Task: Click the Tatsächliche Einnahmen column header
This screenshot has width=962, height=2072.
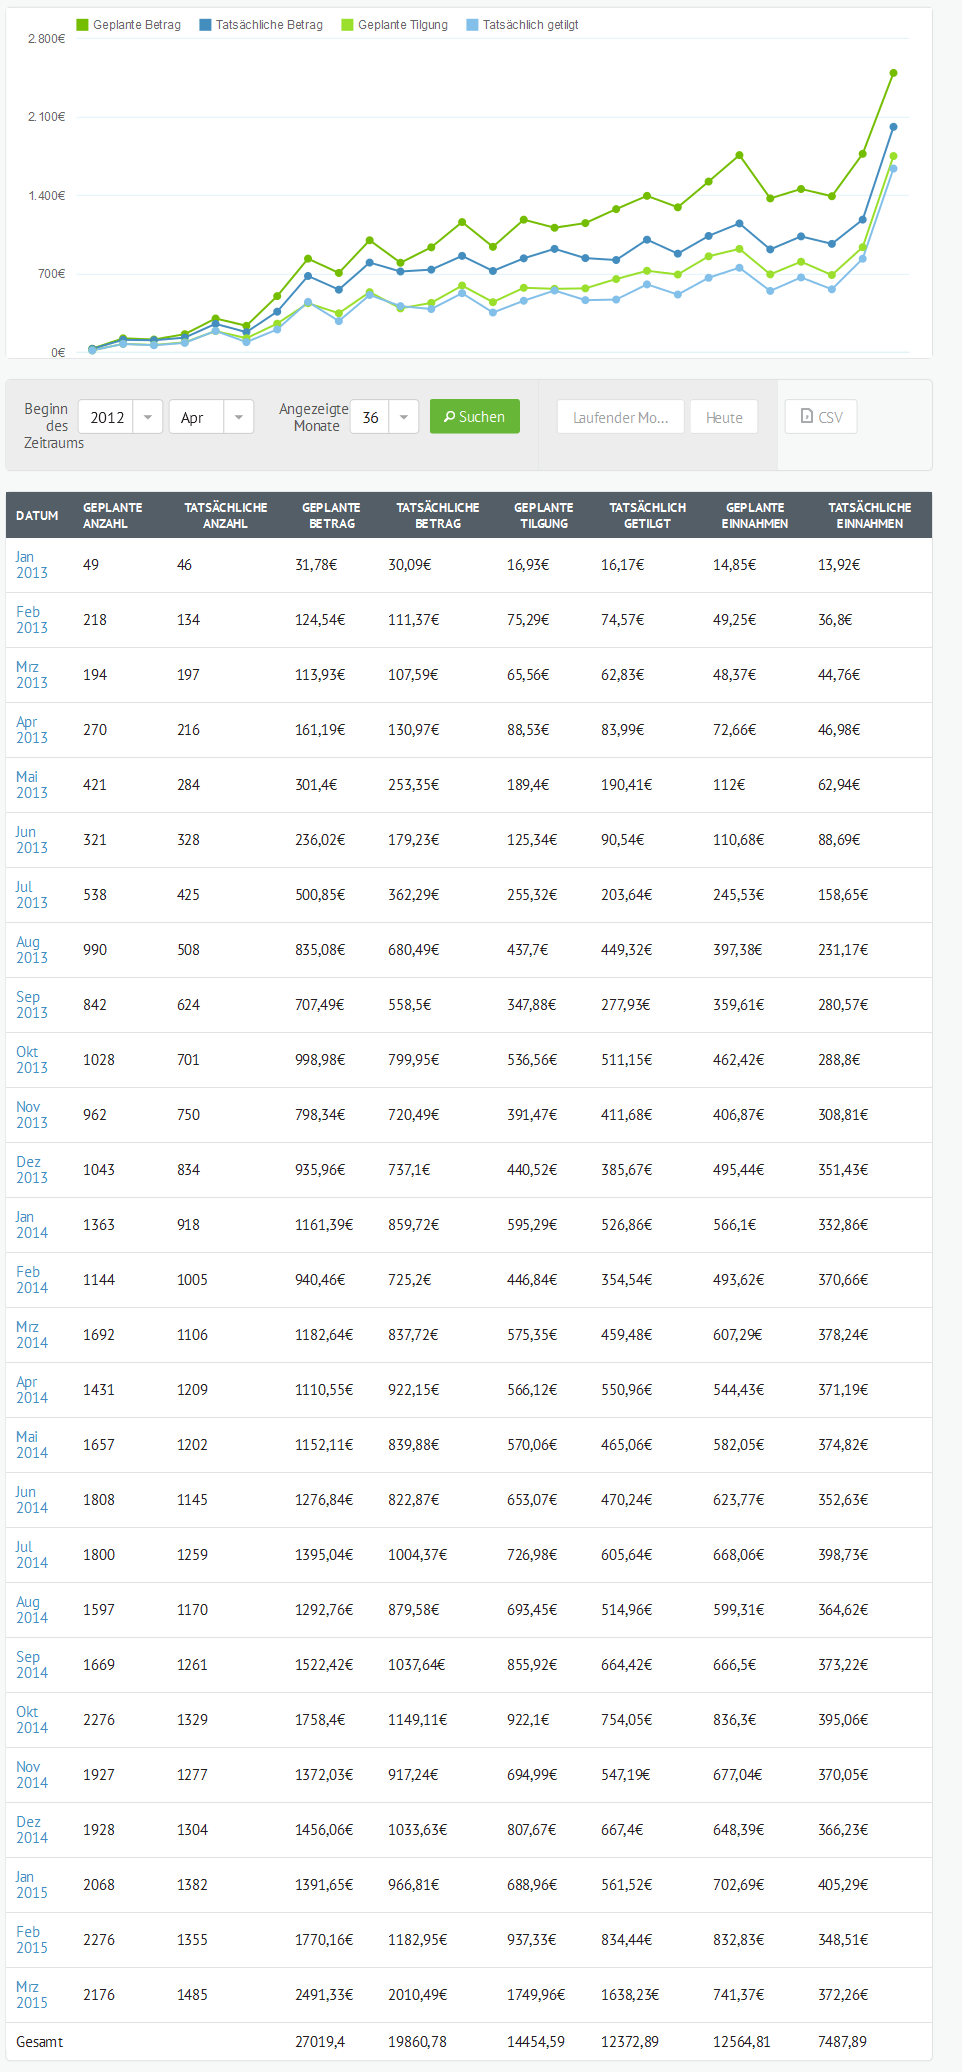Action: coord(870,516)
